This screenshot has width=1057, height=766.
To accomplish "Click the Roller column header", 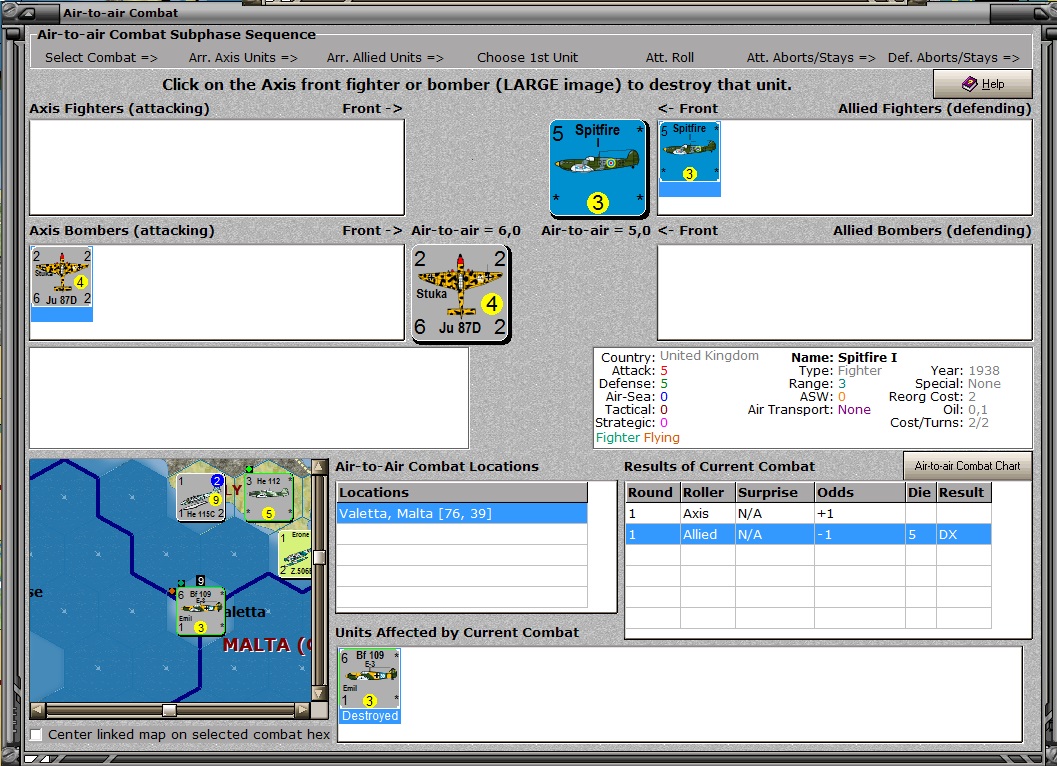I will coord(708,492).
